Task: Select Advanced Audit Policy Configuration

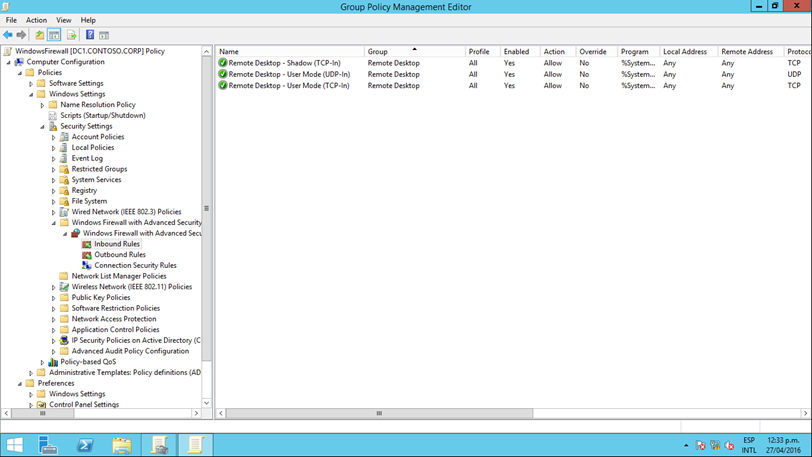Action: [x=130, y=351]
